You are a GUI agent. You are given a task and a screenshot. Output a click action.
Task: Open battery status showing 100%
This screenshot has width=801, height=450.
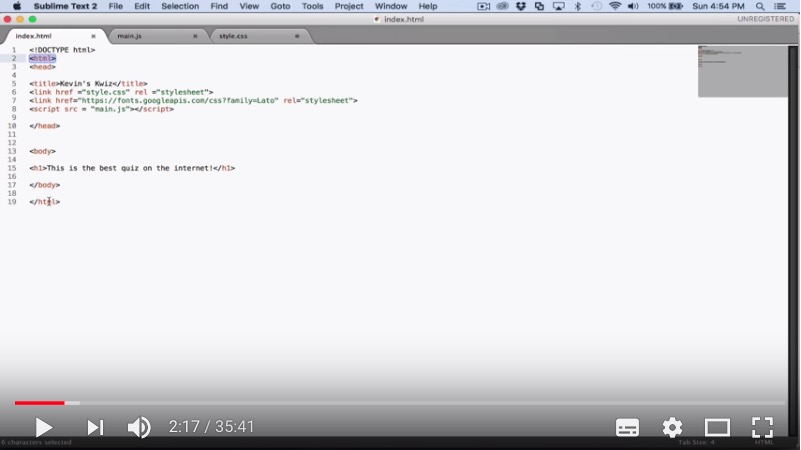tap(665, 6)
